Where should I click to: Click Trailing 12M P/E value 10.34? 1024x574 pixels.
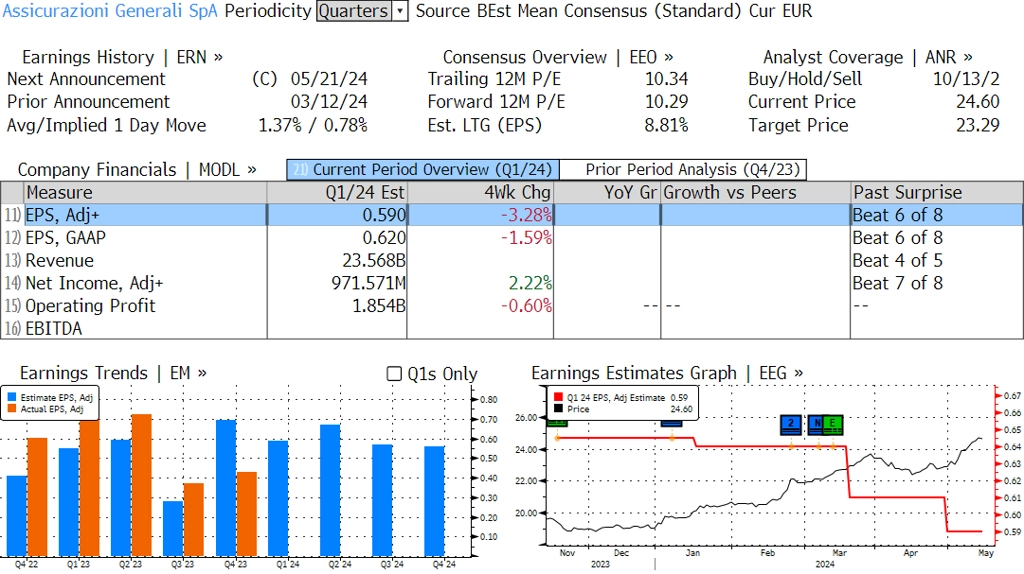[667, 79]
